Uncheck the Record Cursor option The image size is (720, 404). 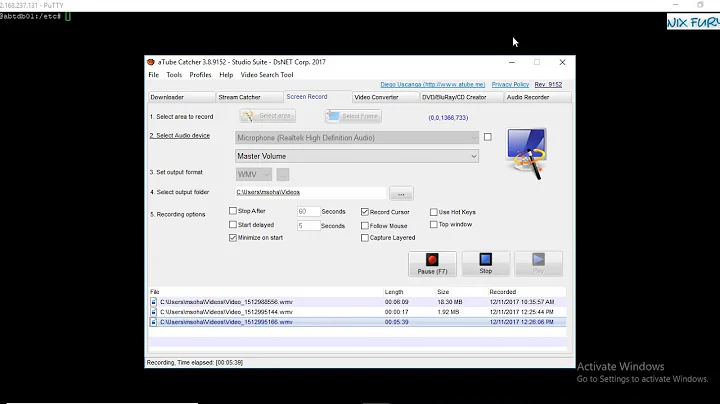click(365, 212)
